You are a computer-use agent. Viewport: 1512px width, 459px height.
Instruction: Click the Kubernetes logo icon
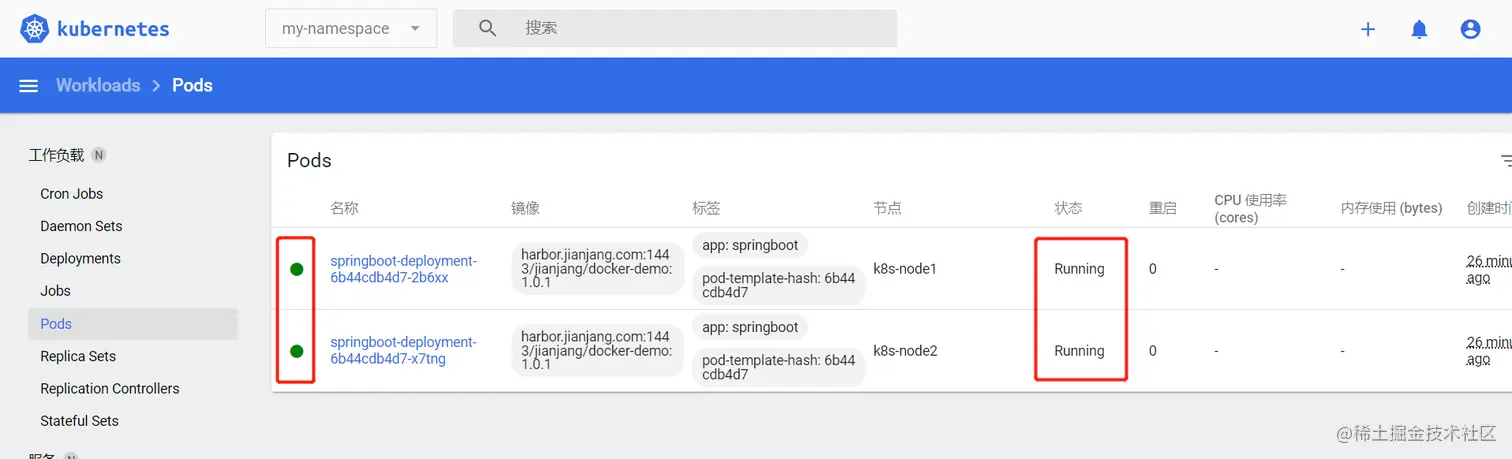tap(34, 29)
